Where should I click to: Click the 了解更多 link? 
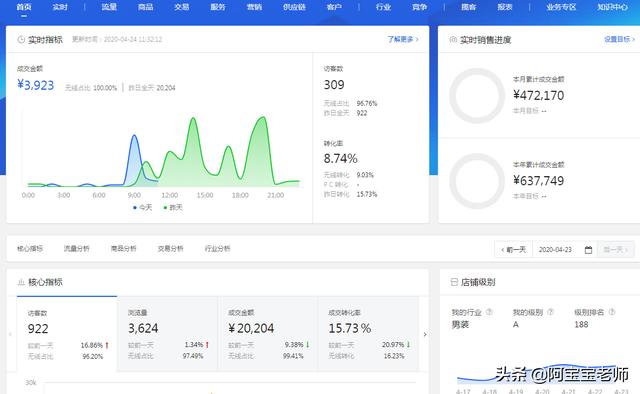(x=403, y=39)
